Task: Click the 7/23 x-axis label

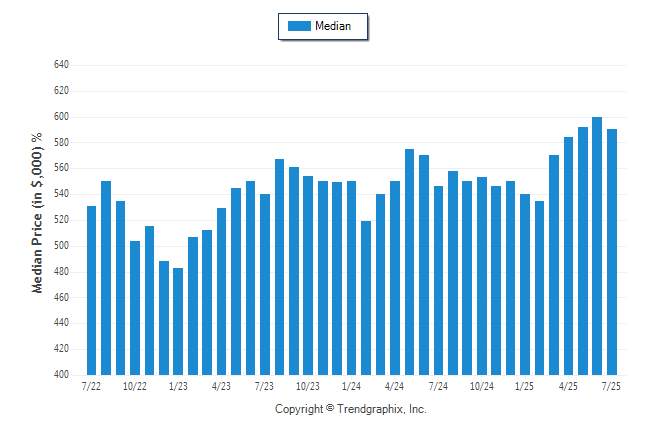Action: pos(264,386)
